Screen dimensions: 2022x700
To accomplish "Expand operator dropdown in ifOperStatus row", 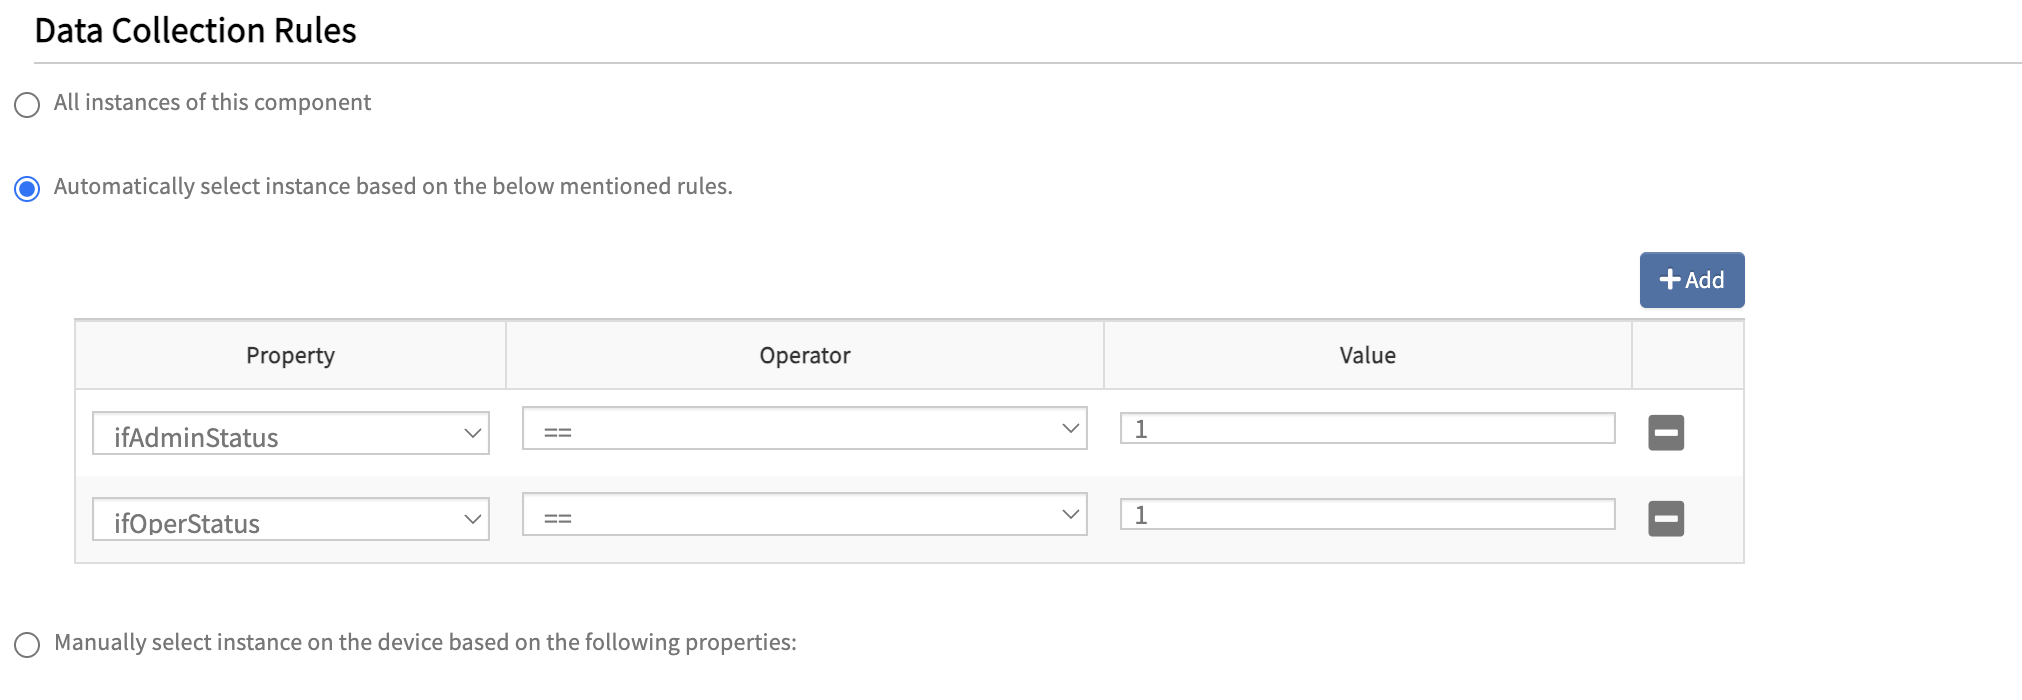I will (x=804, y=515).
